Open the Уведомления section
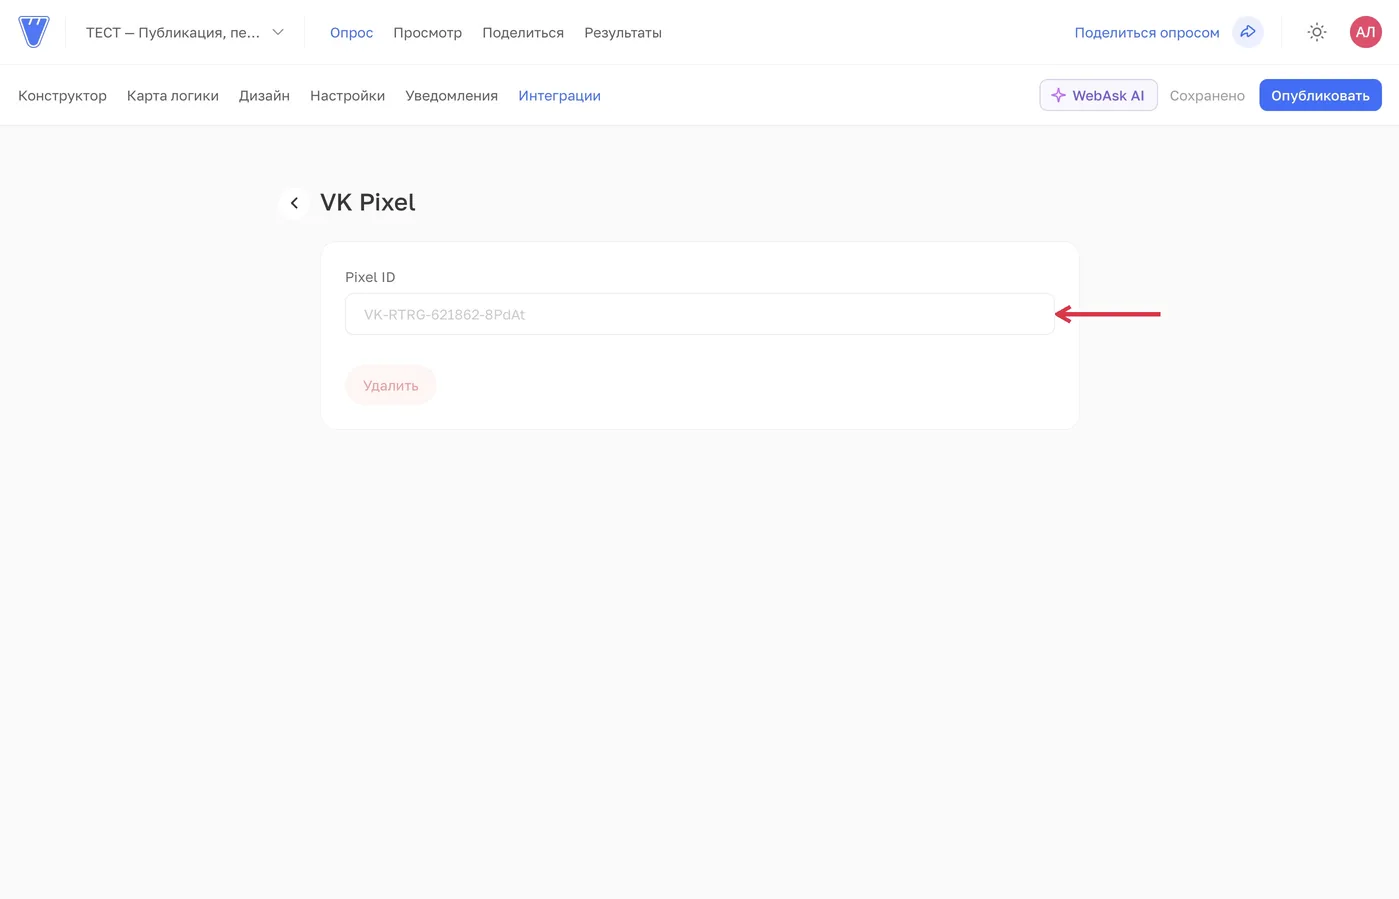 [451, 96]
